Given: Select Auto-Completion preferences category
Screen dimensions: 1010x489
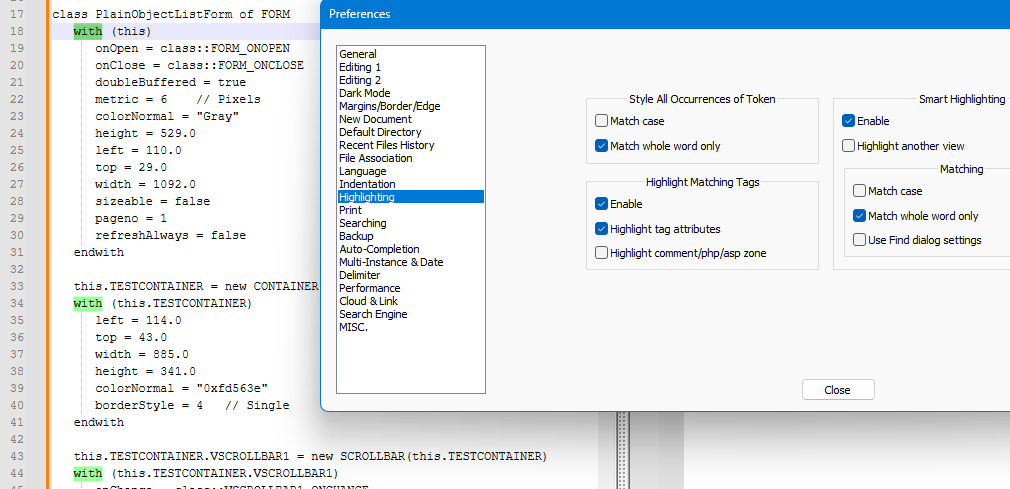Looking at the screenshot, I should point(379,249).
